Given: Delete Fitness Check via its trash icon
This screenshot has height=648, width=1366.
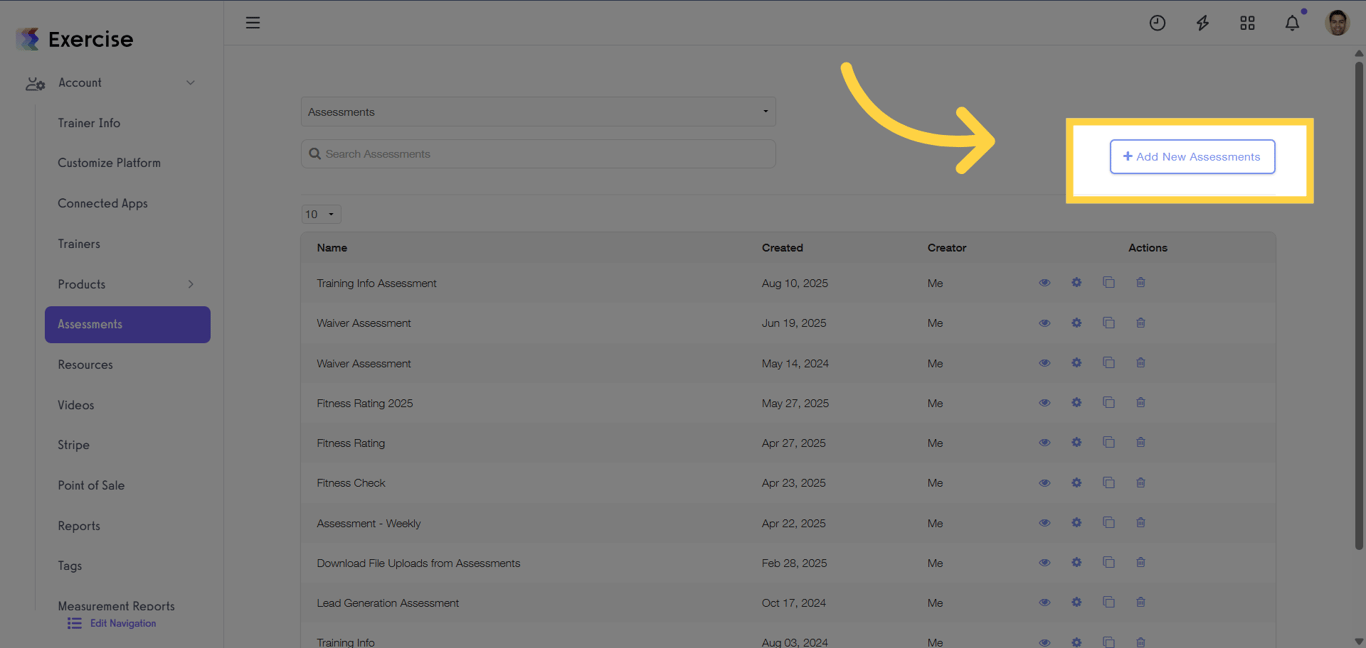Looking at the screenshot, I should (1141, 482).
